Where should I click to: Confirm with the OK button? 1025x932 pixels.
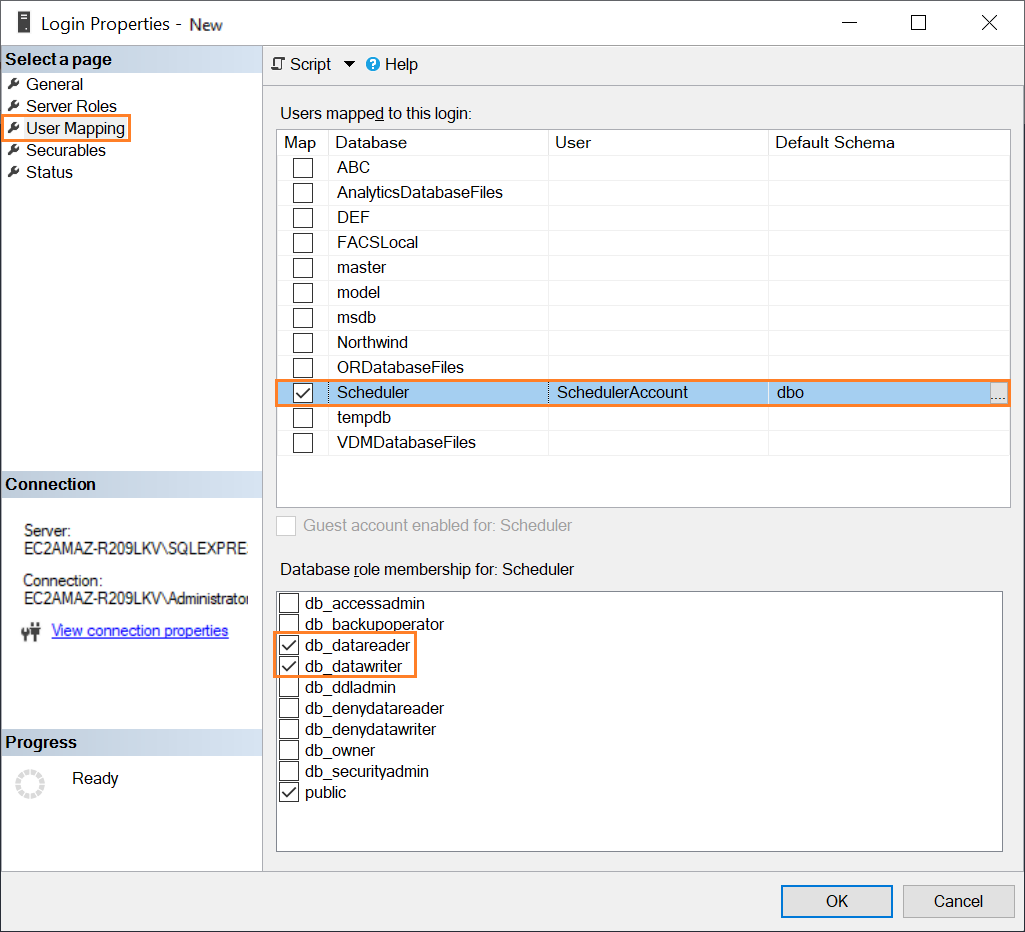[837, 901]
